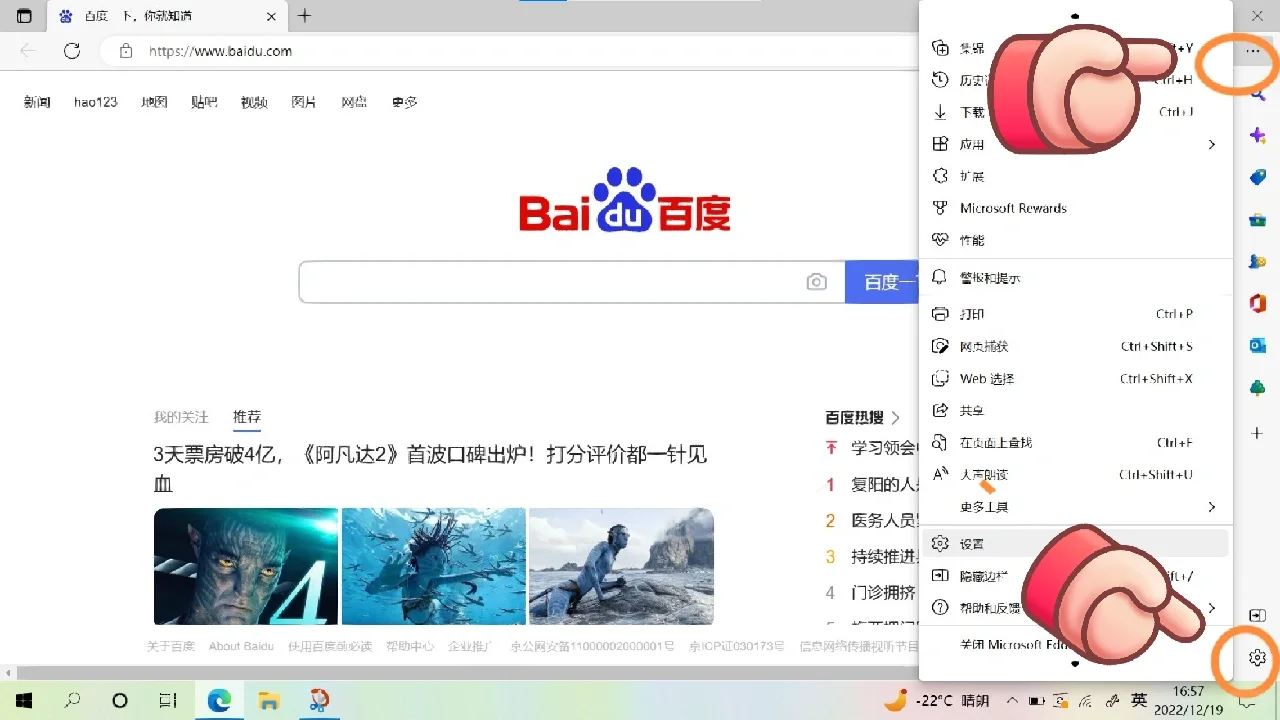The width and height of the screenshot is (1280, 720).
Task: Open 性能 (Performance) menu entry
Action: pyautogui.click(x=1075, y=240)
